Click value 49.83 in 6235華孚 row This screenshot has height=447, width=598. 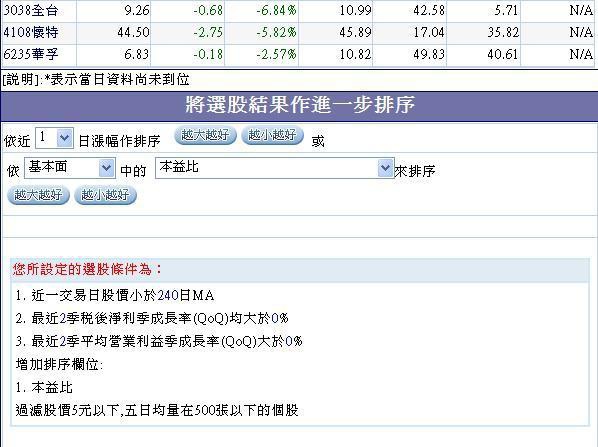pos(429,55)
